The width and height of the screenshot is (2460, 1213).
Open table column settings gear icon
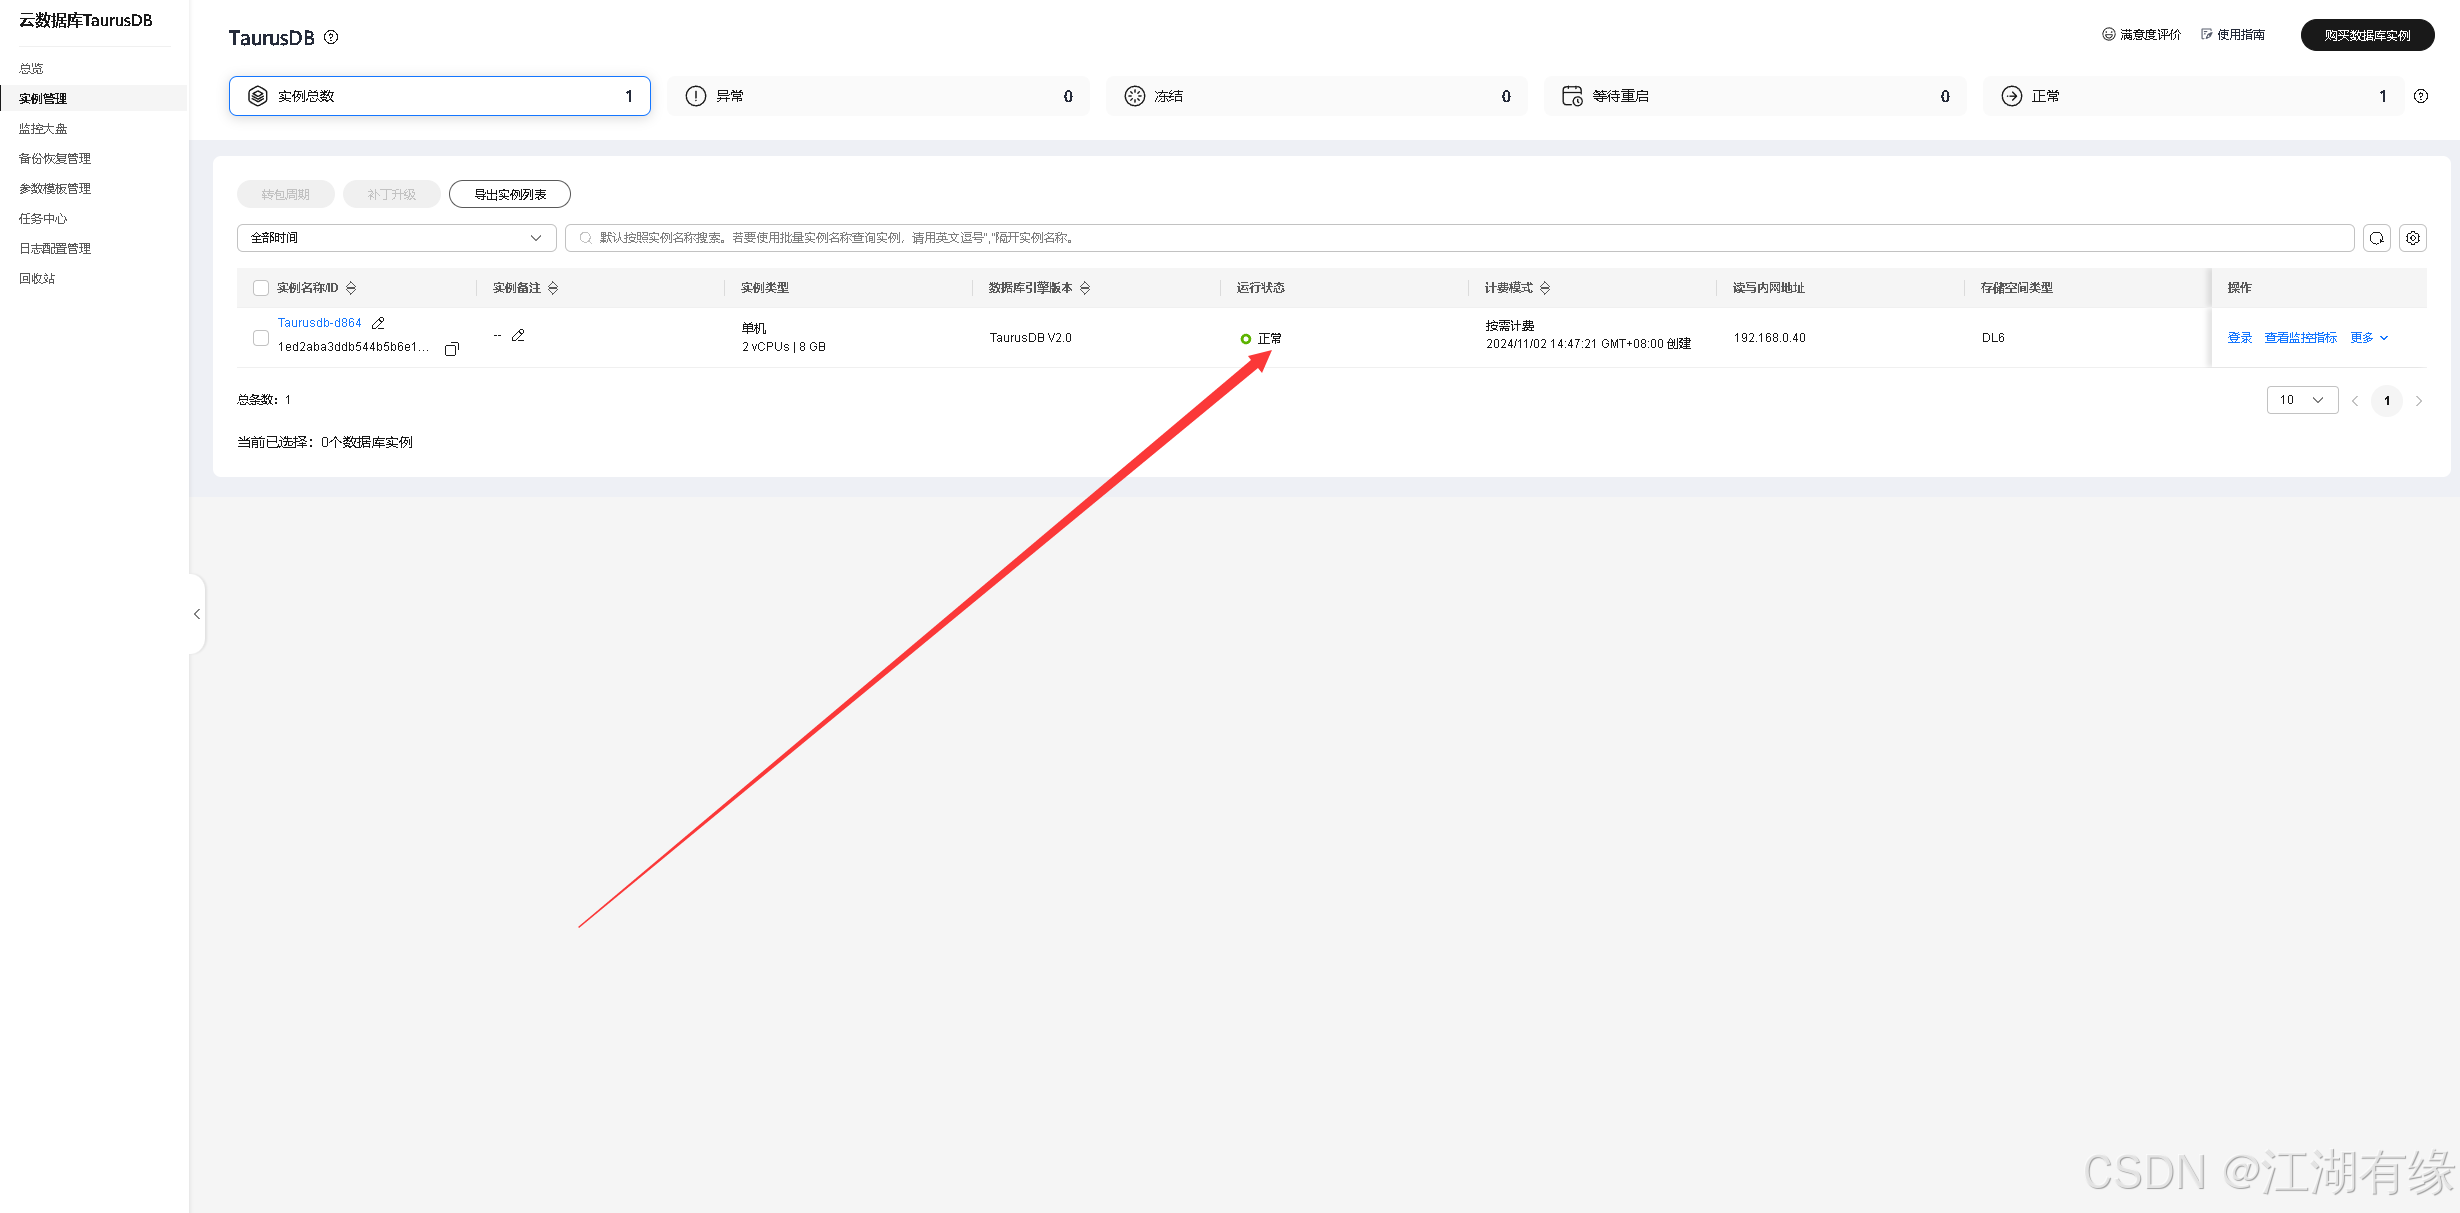(2413, 238)
